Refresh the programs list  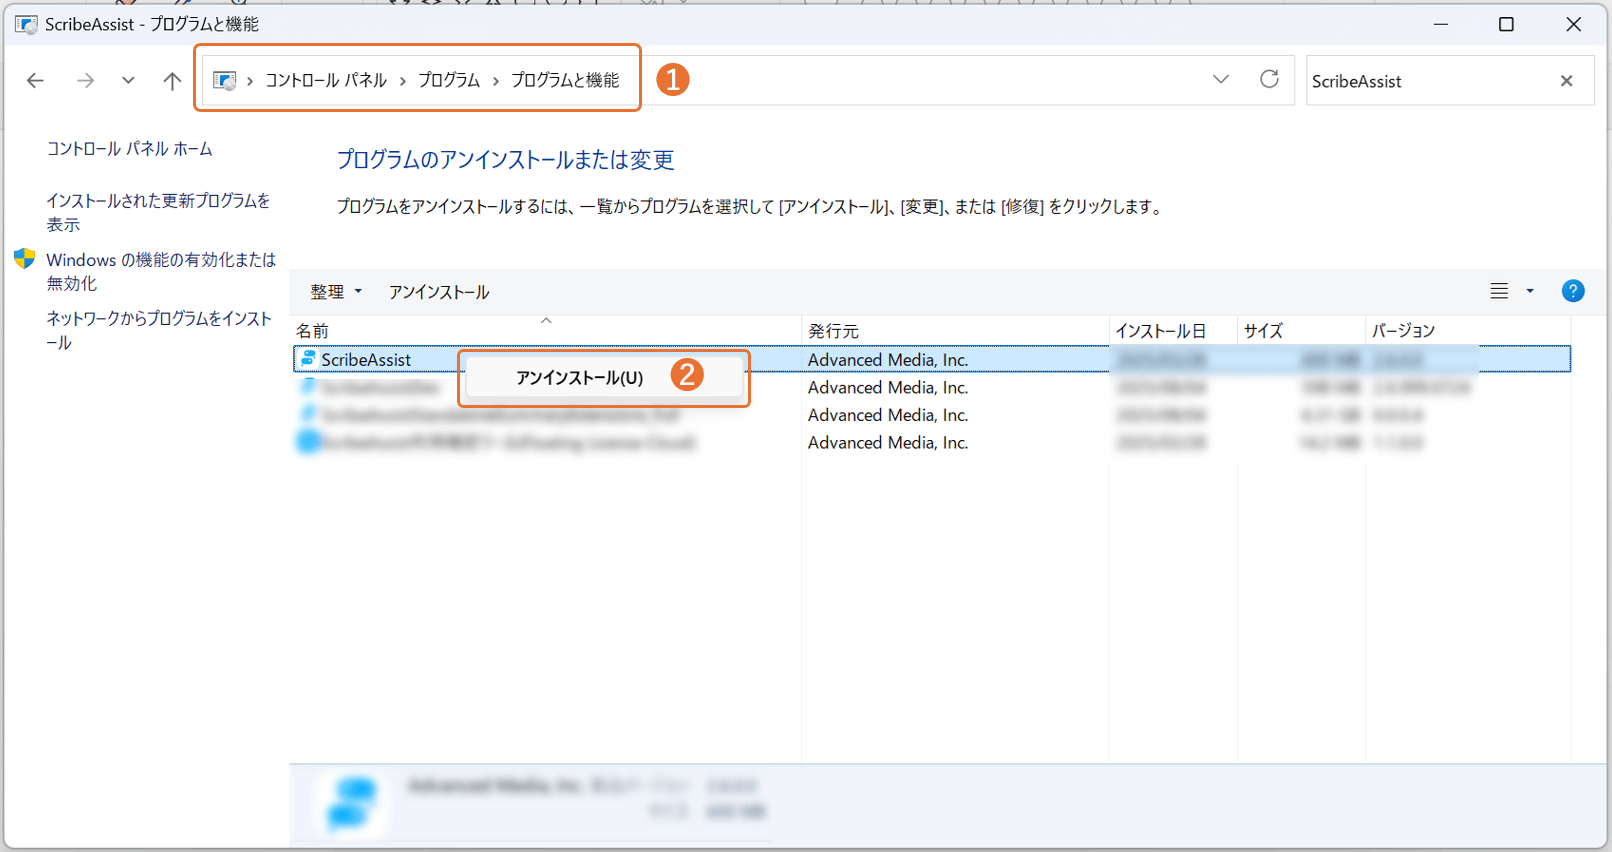pyautogui.click(x=1269, y=80)
